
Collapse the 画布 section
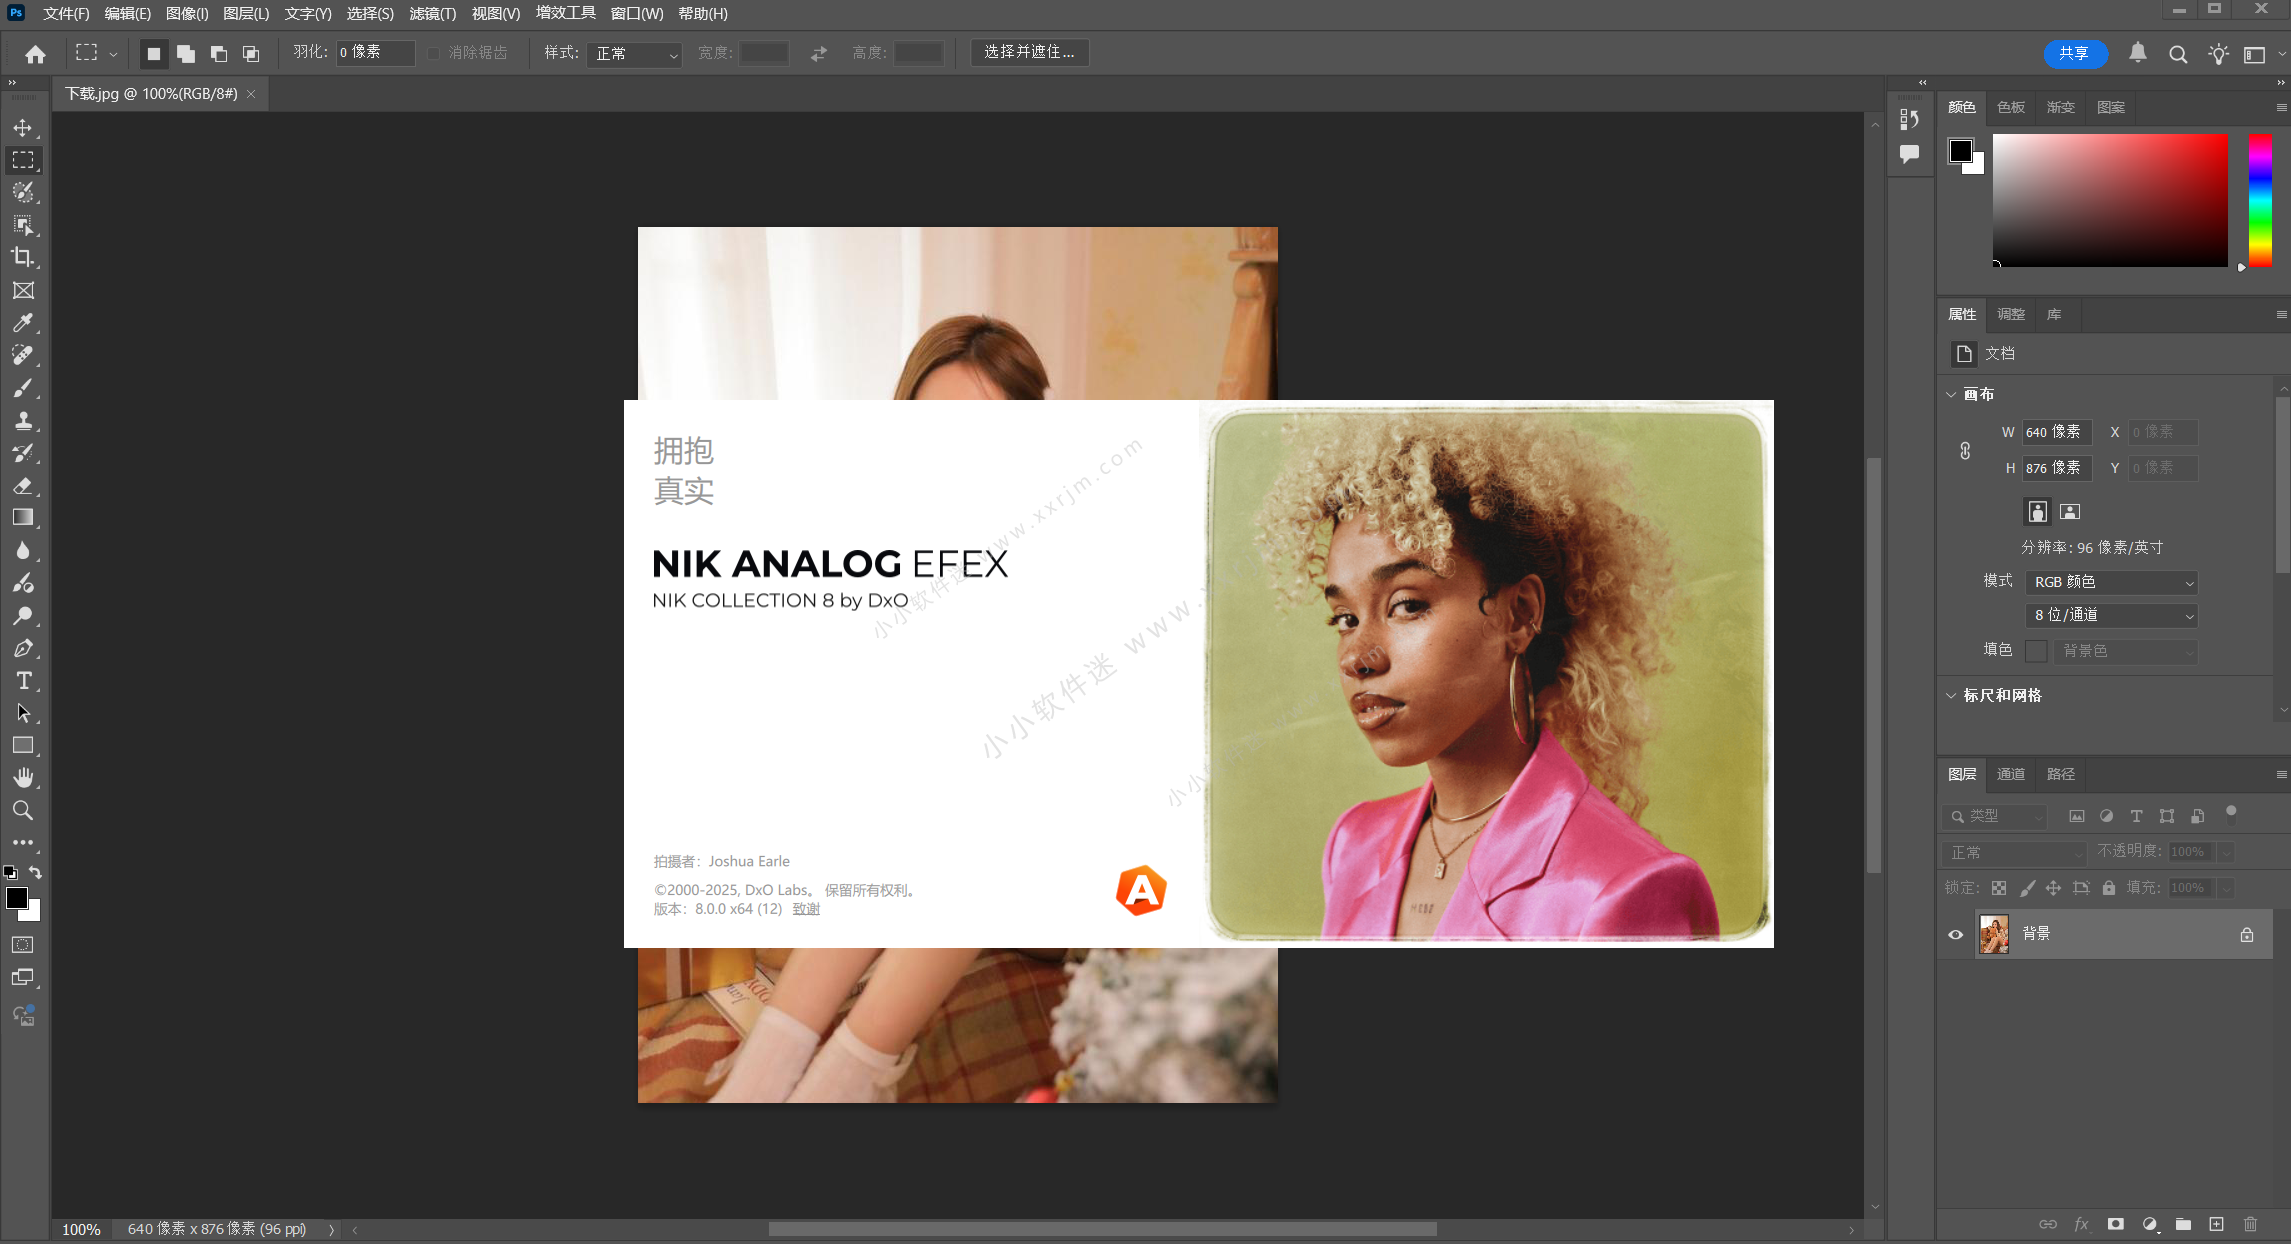[1951, 394]
